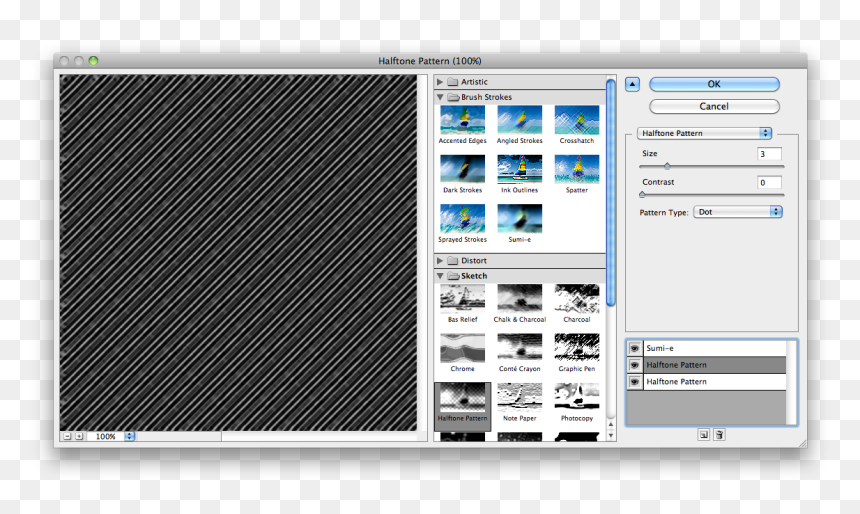
Task: Collapse the filter gallery with arrow button
Action: coord(632,84)
